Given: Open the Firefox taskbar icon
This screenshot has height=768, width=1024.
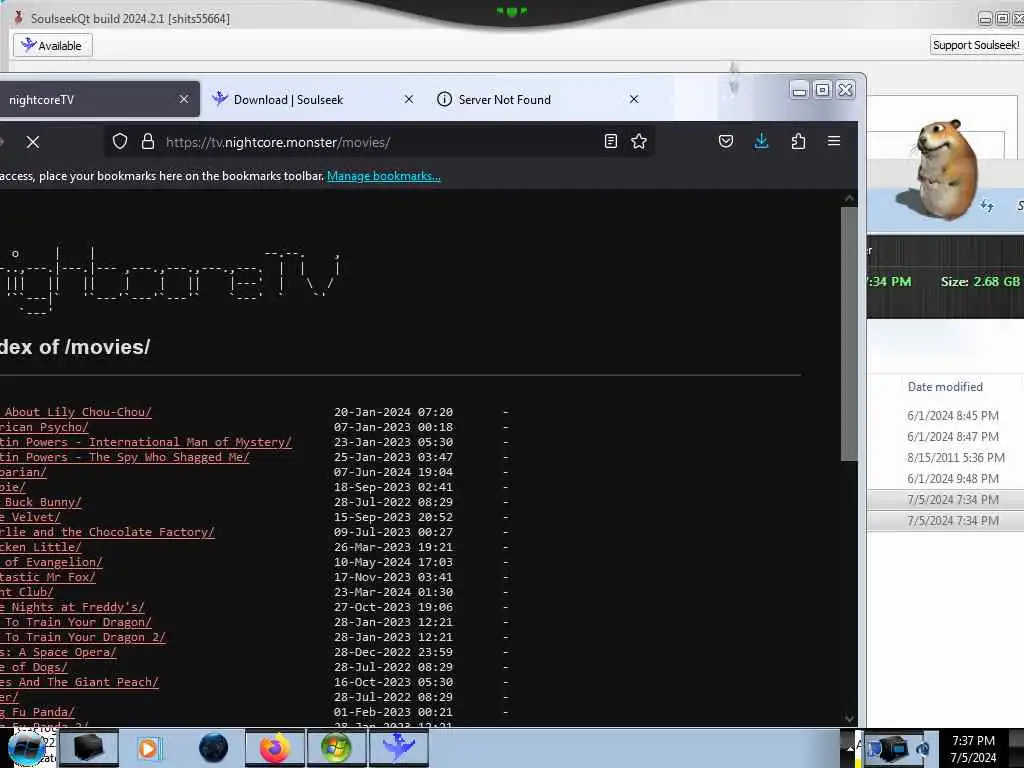Looking at the screenshot, I should 275,748.
